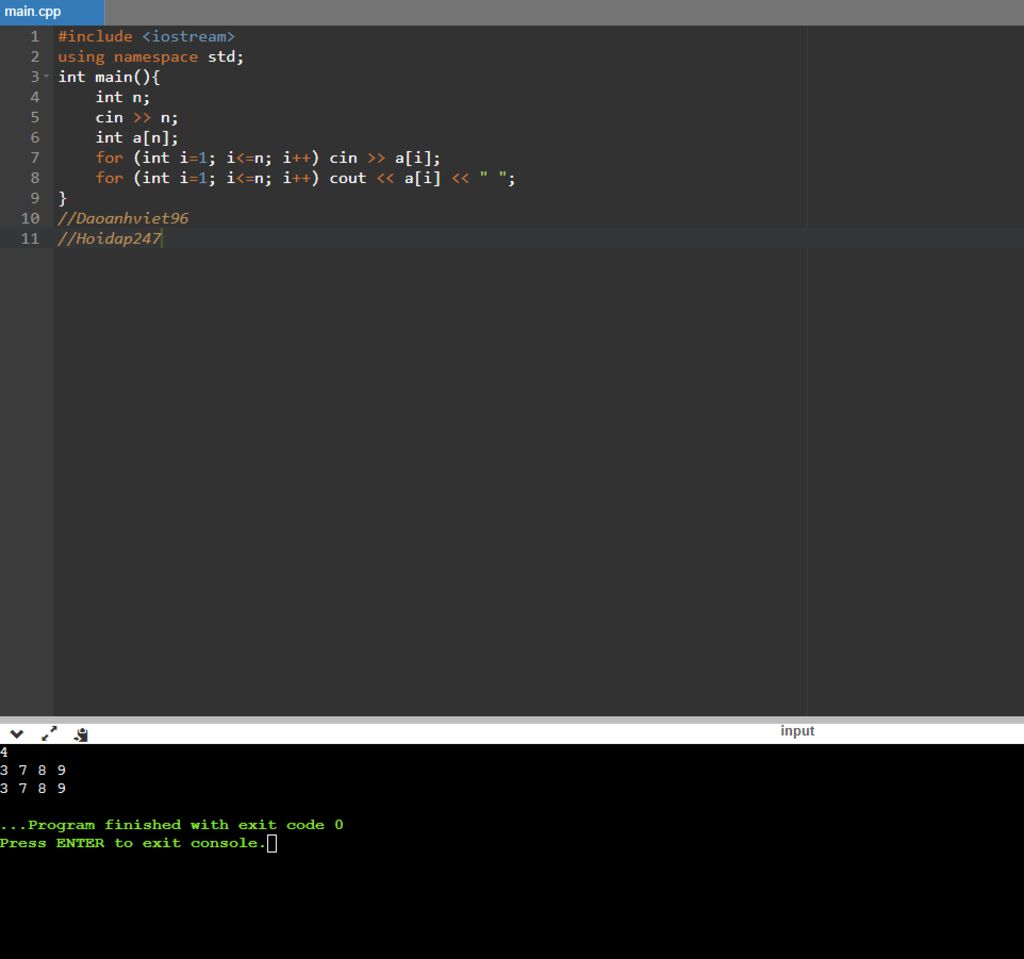Screen dimensions: 1024x959
Task: Click the cout loop on line 8
Action: coord(305,178)
